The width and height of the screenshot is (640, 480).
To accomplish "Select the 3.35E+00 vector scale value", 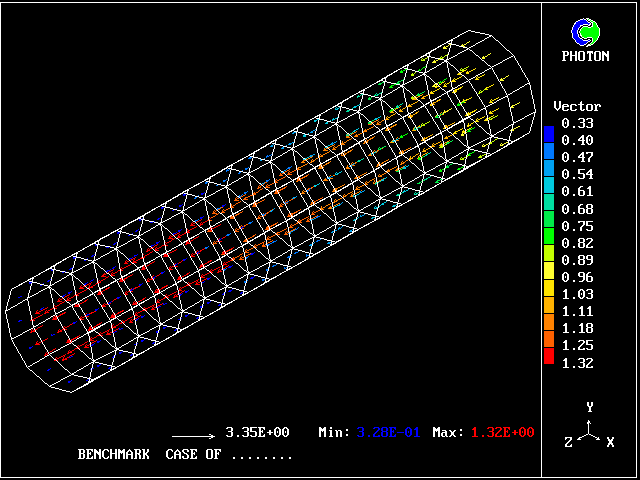I will 257,432.
